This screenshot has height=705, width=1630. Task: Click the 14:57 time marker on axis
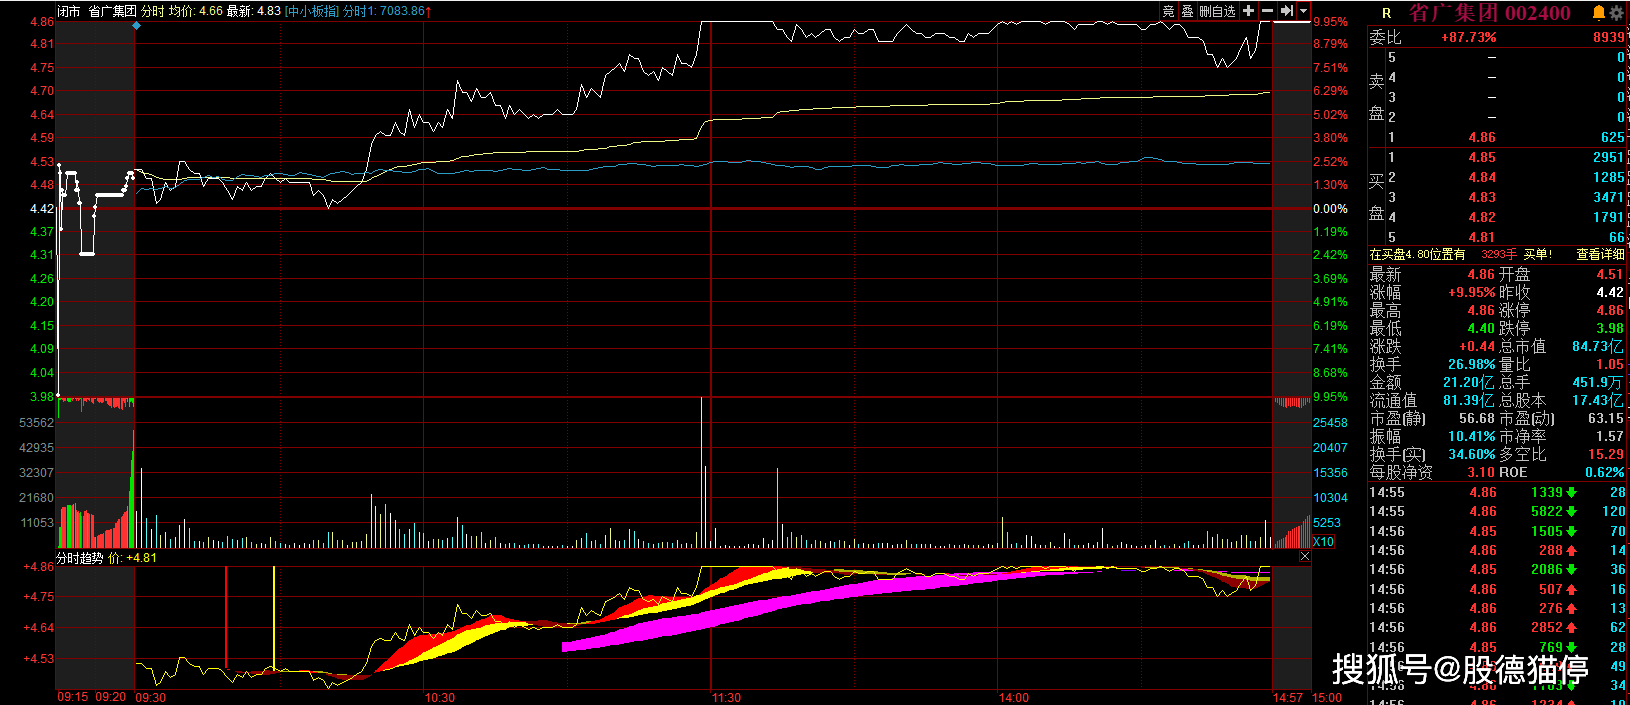1287,697
